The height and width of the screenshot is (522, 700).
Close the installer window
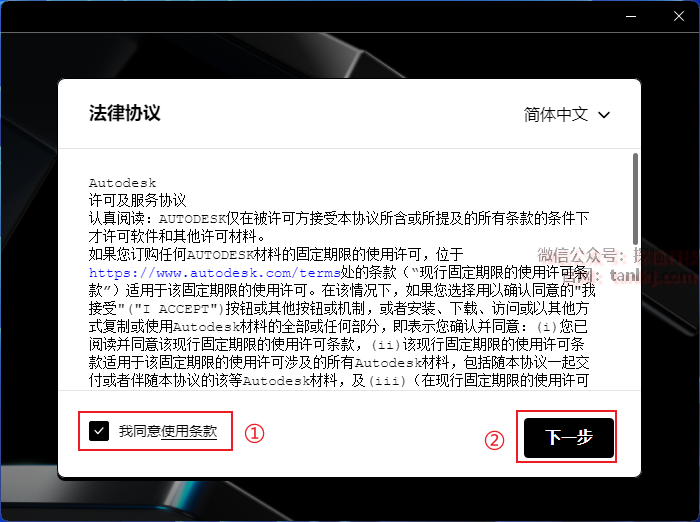pyautogui.click(x=679, y=17)
